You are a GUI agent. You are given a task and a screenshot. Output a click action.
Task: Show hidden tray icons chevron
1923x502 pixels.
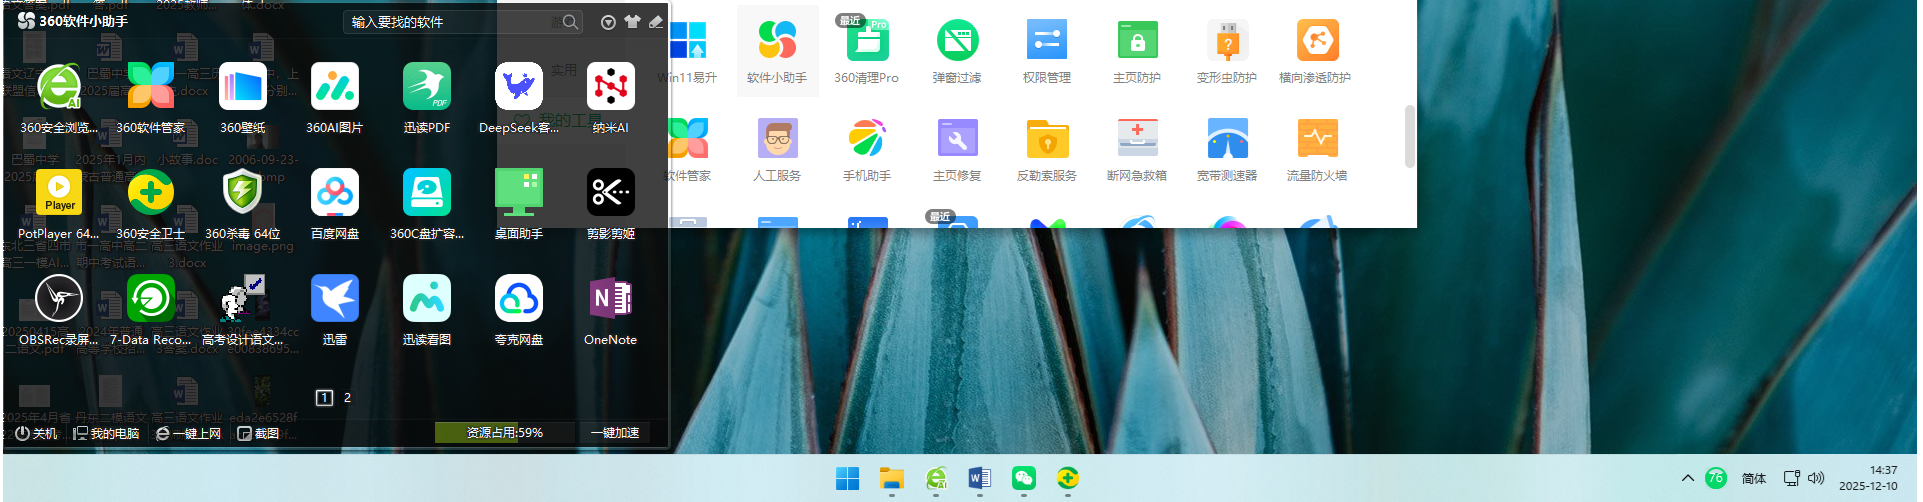pyautogui.click(x=1688, y=478)
